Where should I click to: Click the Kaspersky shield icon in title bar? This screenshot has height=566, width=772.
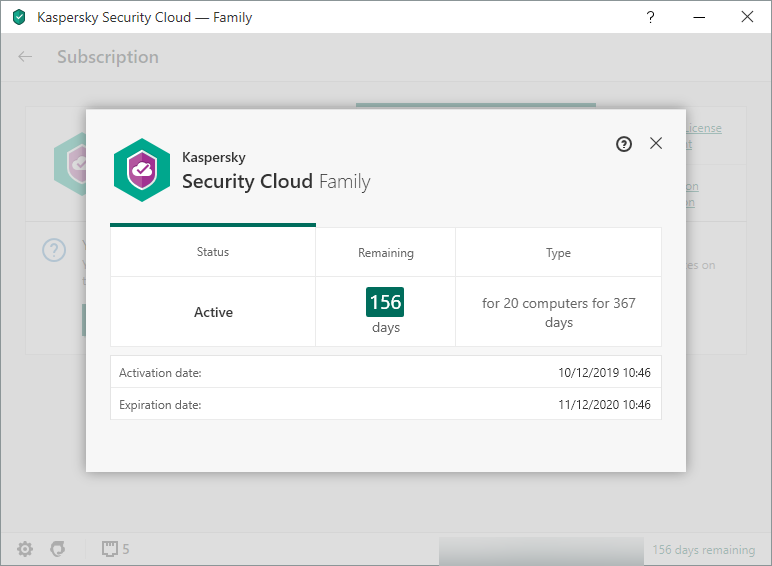19,17
